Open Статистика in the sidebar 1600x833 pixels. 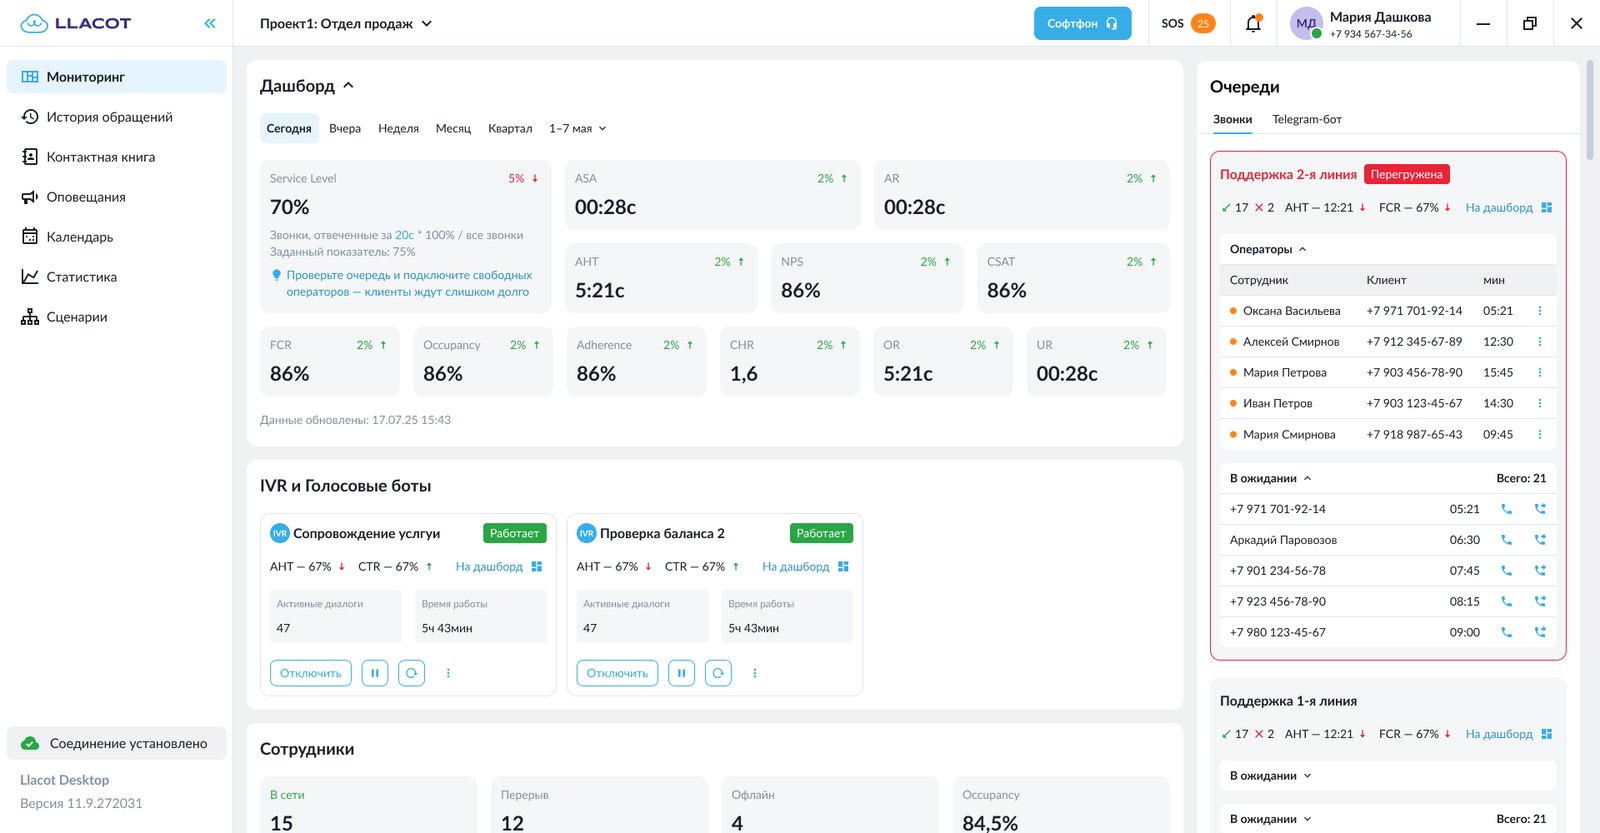coord(116,277)
